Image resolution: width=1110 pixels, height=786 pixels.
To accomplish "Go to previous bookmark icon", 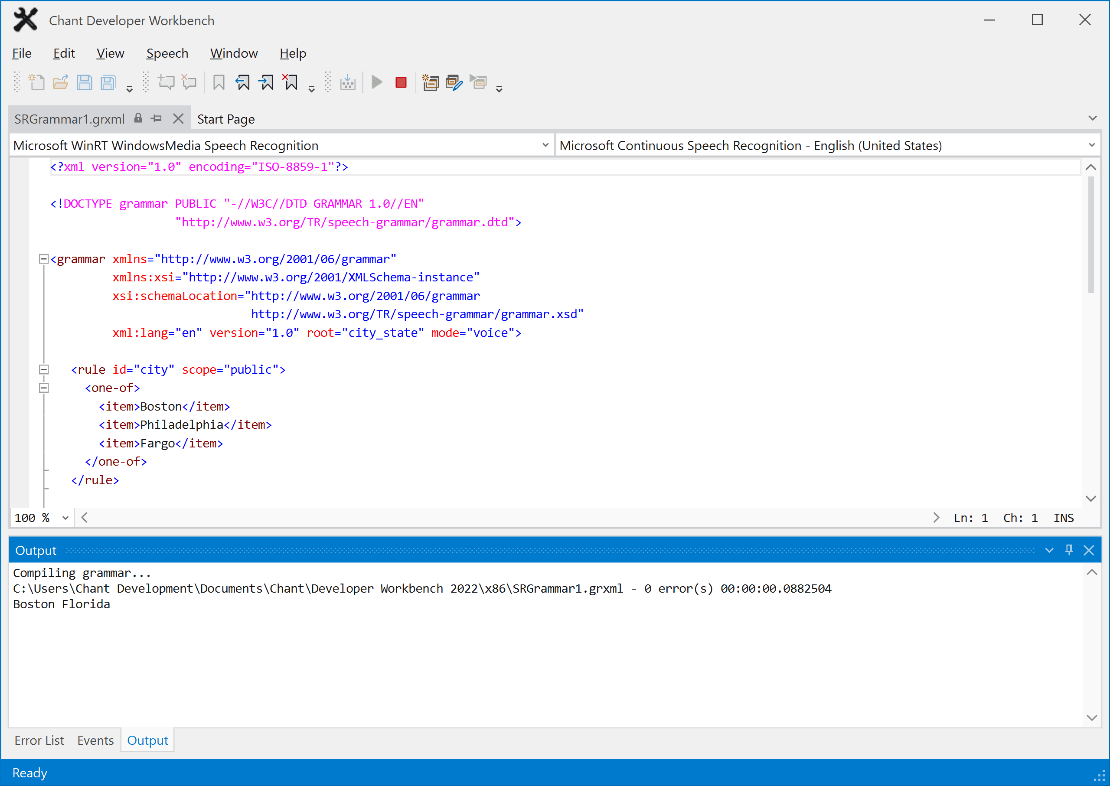I will [x=243, y=82].
